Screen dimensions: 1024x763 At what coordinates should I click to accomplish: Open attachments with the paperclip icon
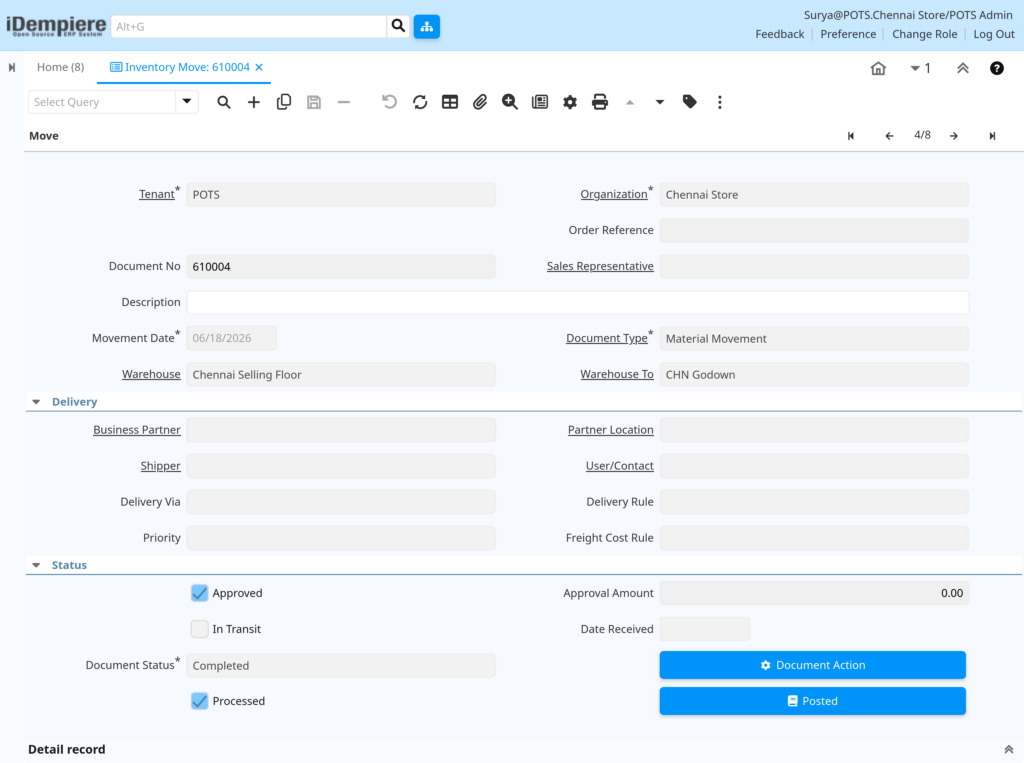[x=480, y=102]
